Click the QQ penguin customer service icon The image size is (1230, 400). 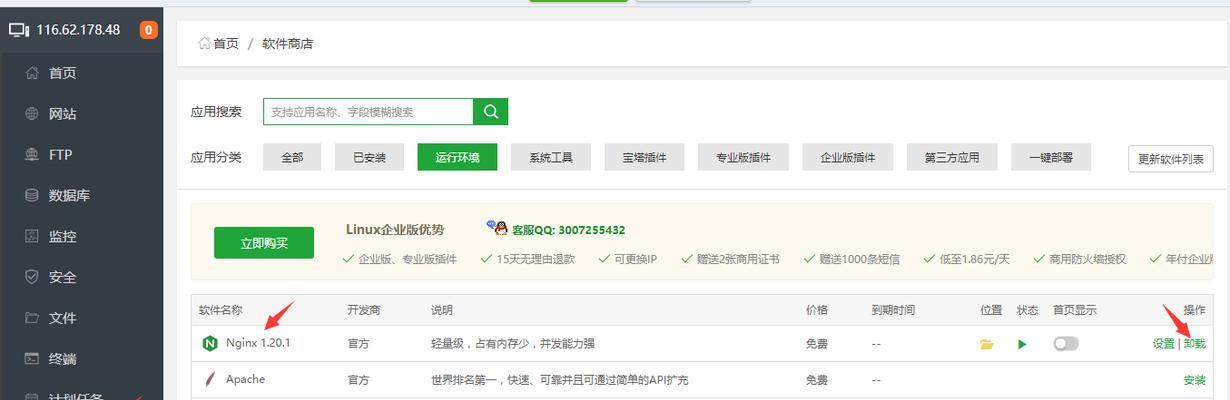pyautogui.click(x=497, y=228)
